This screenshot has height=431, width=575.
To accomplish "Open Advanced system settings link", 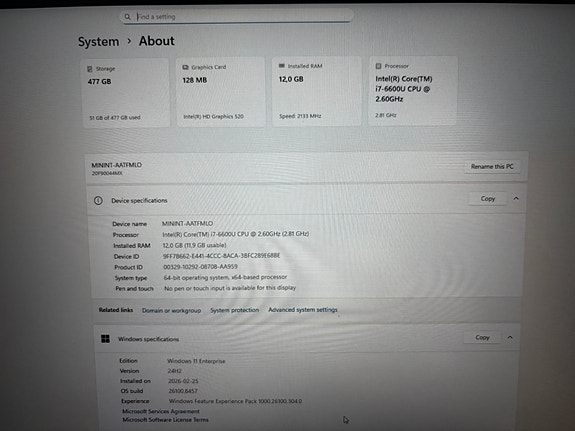I will tap(303, 310).
